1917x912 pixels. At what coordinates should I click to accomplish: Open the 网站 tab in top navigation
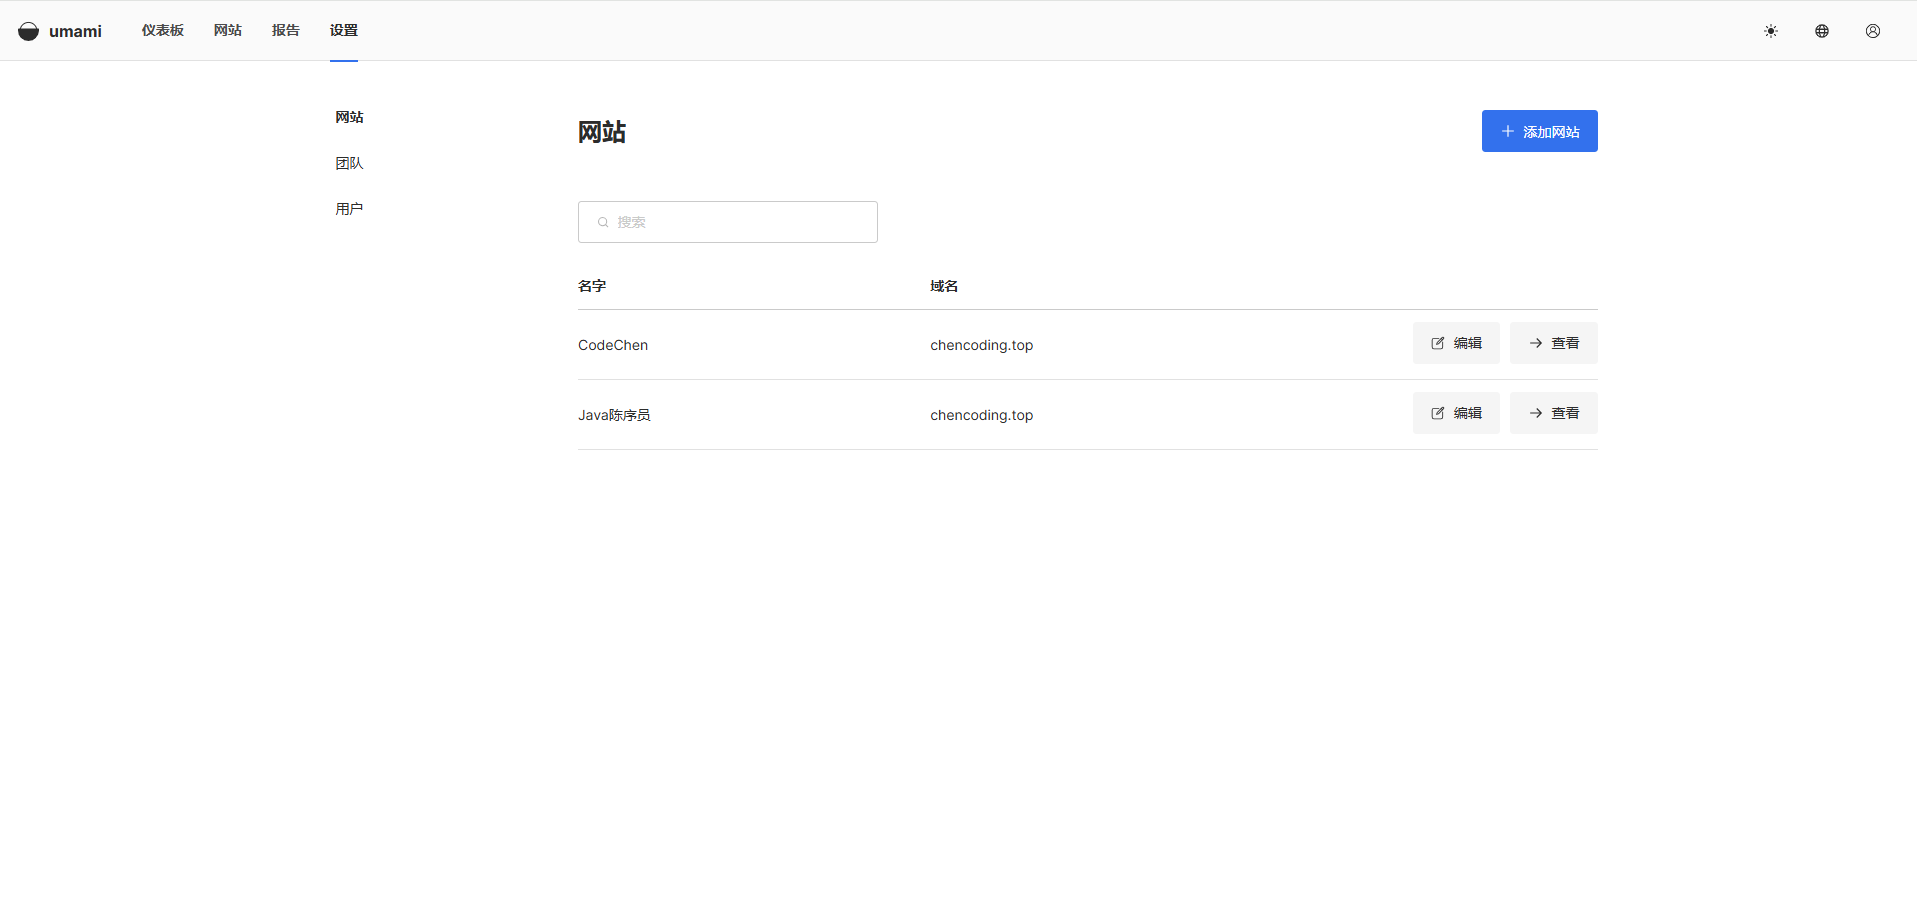(227, 30)
